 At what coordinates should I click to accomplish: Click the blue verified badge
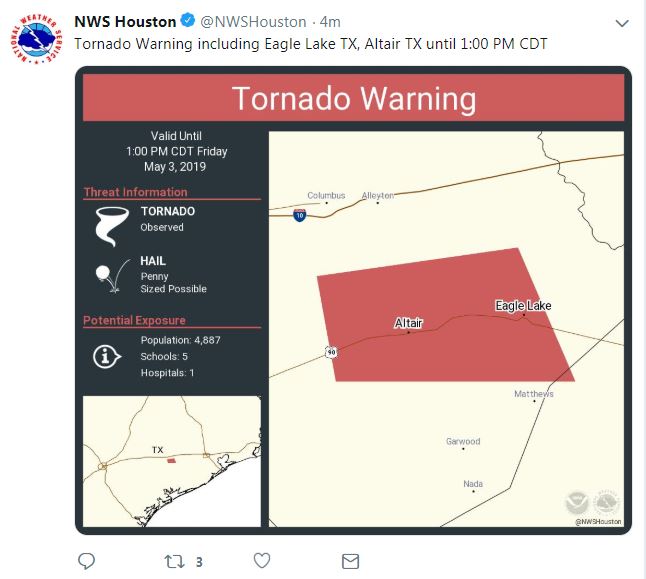click(187, 21)
